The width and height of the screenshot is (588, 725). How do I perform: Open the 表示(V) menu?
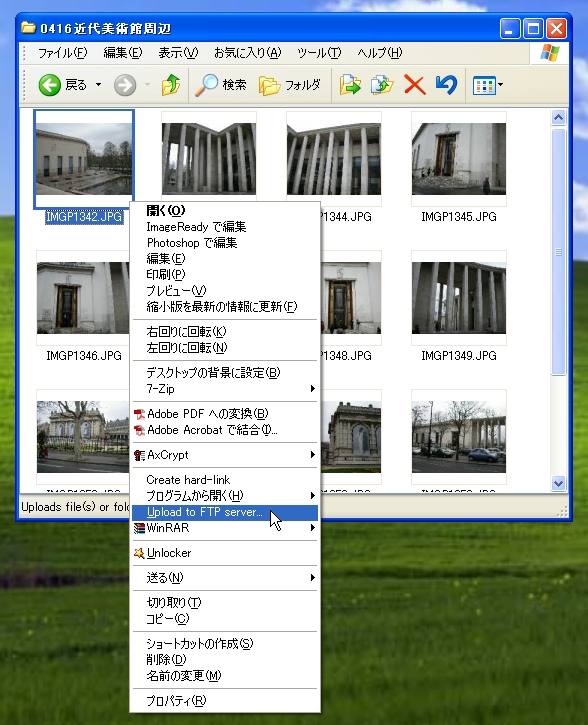[178, 53]
